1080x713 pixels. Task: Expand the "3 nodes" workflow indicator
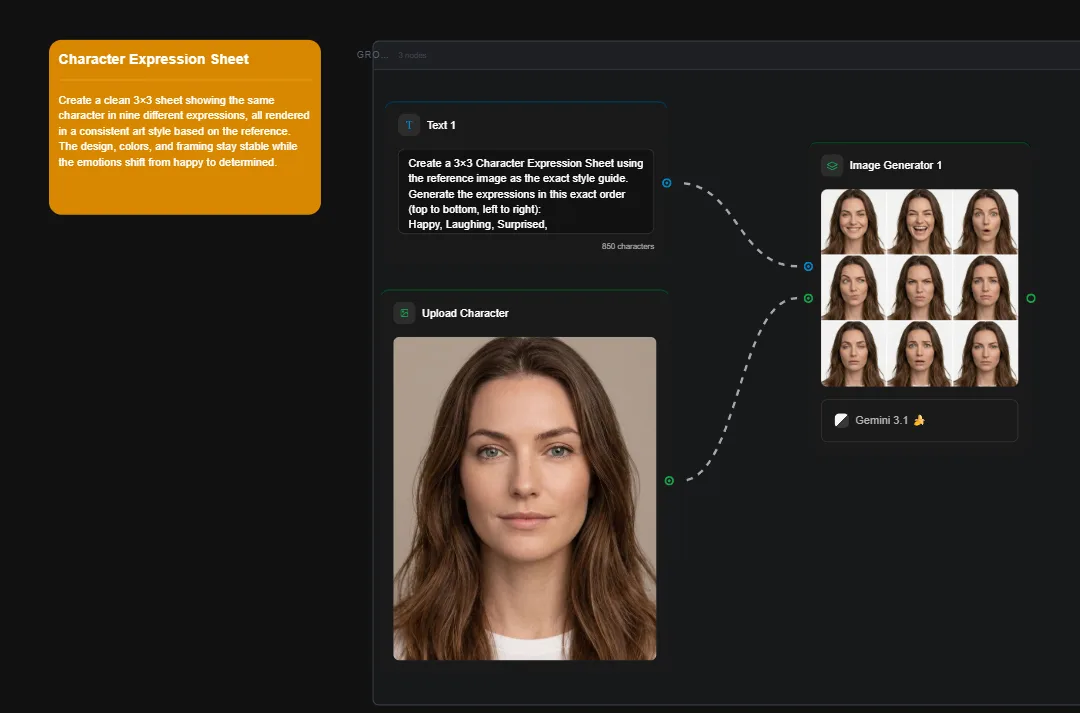pos(412,55)
